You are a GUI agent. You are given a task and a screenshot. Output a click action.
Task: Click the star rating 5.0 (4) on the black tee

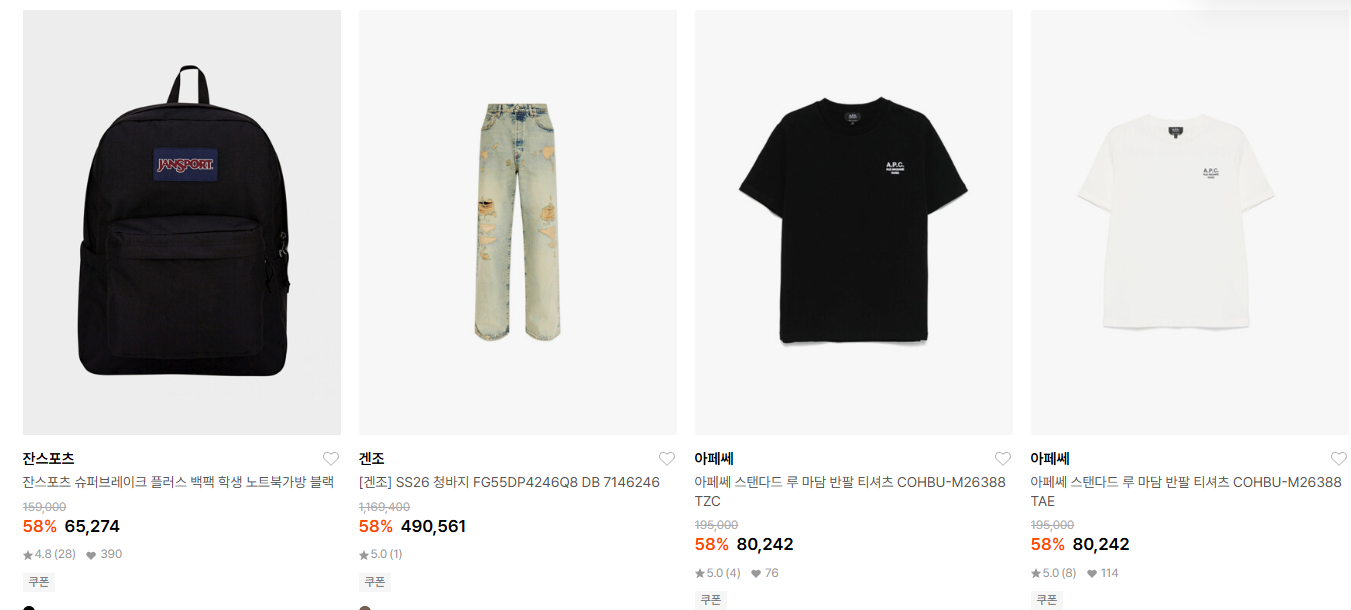(718, 573)
